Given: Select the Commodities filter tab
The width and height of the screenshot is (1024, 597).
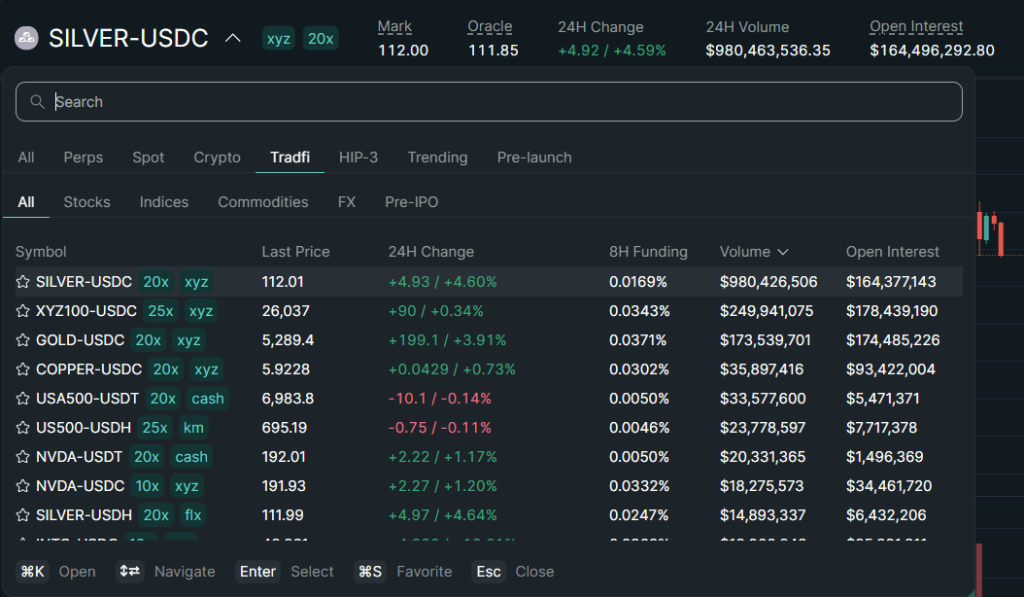Looking at the screenshot, I should pyautogui.click(x=262, y=202).
